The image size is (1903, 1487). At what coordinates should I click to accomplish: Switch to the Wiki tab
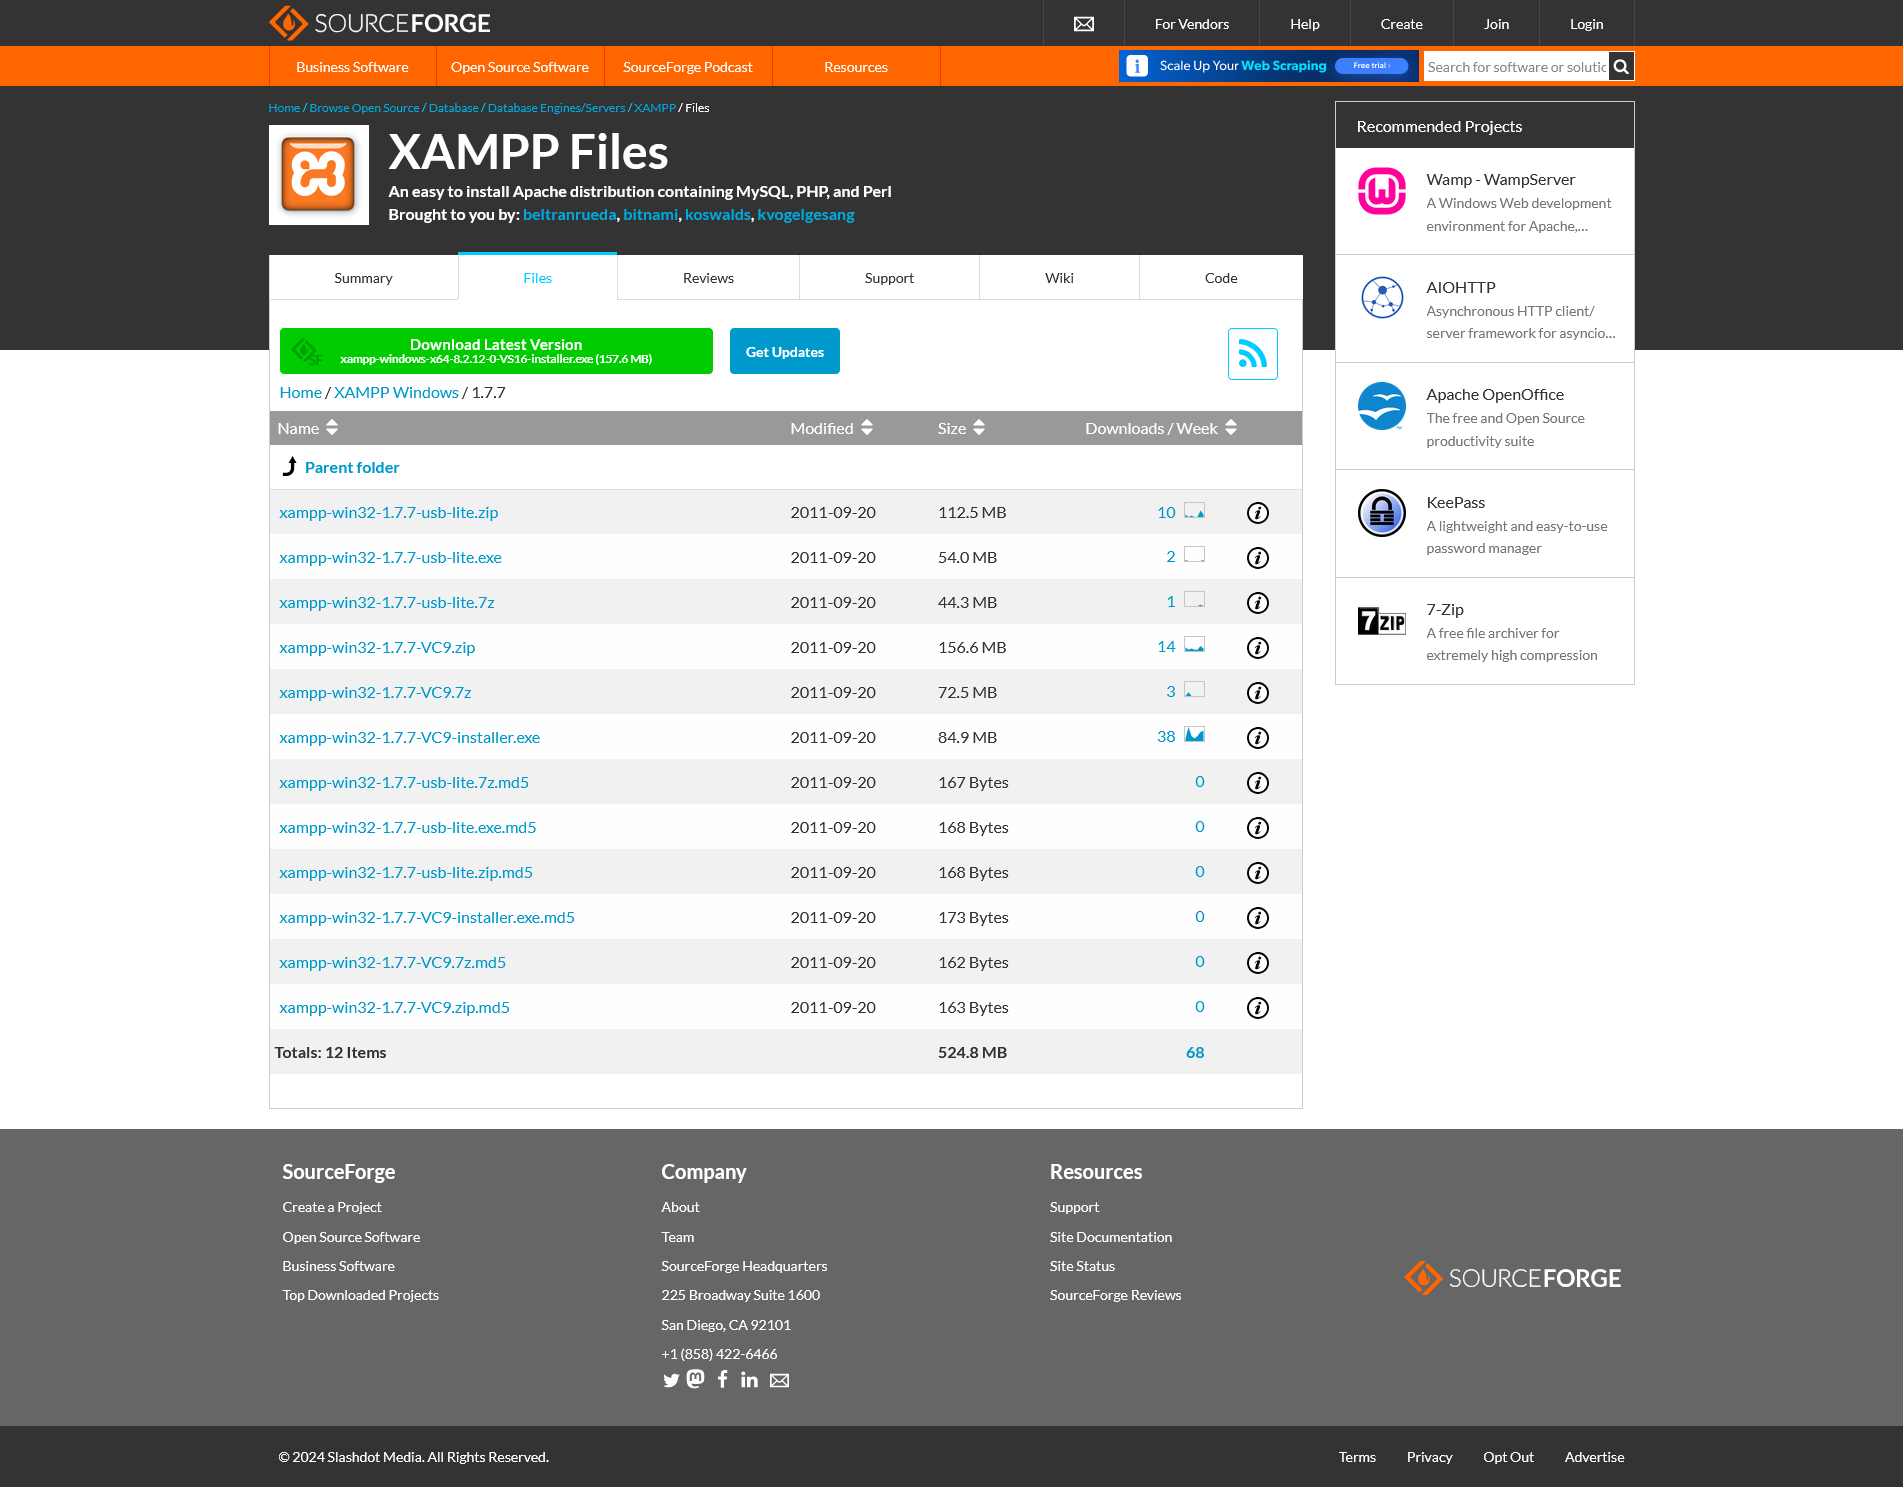[1059, 278]
